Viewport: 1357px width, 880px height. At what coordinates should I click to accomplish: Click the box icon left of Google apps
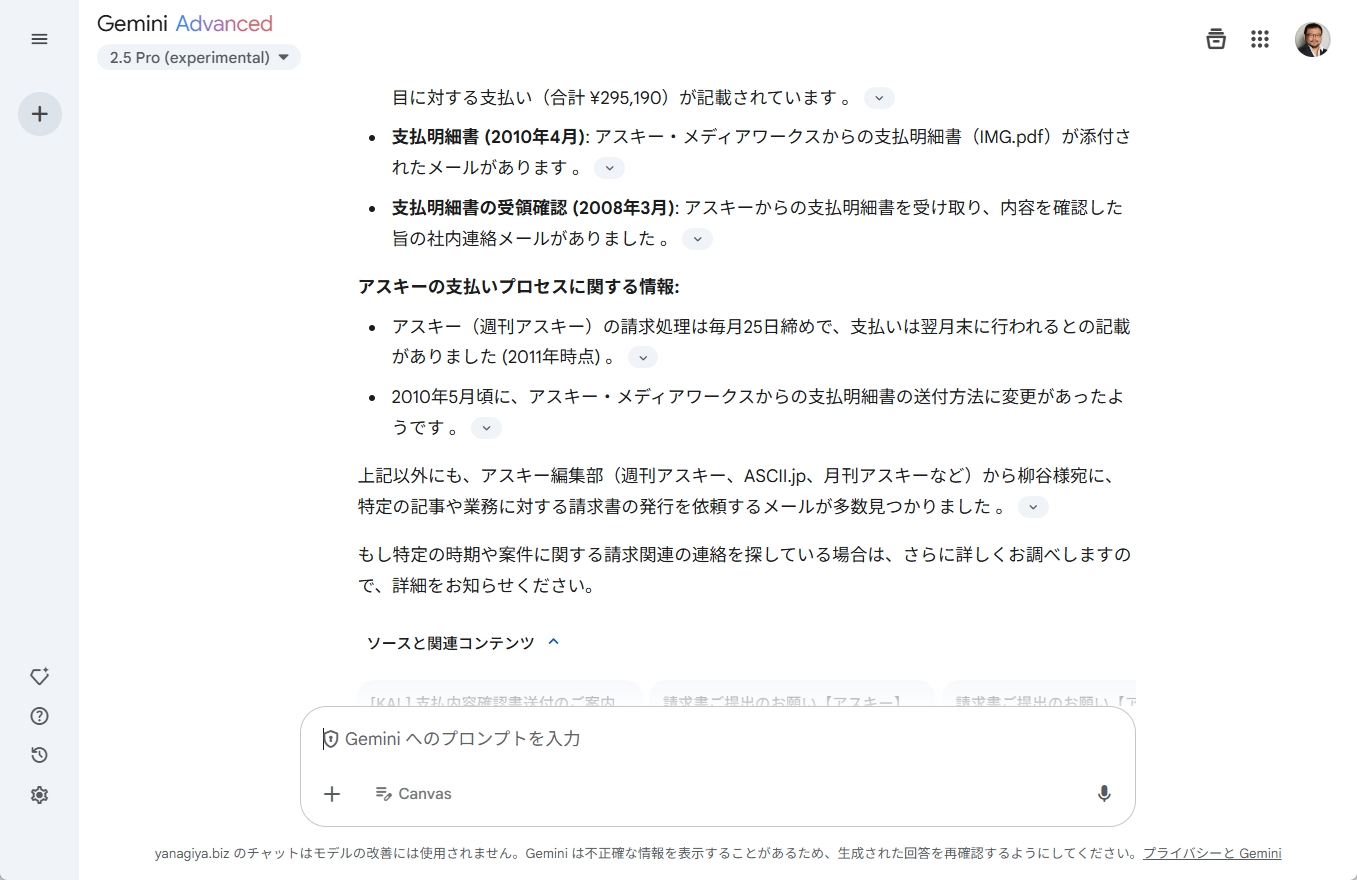point(1216,39)
